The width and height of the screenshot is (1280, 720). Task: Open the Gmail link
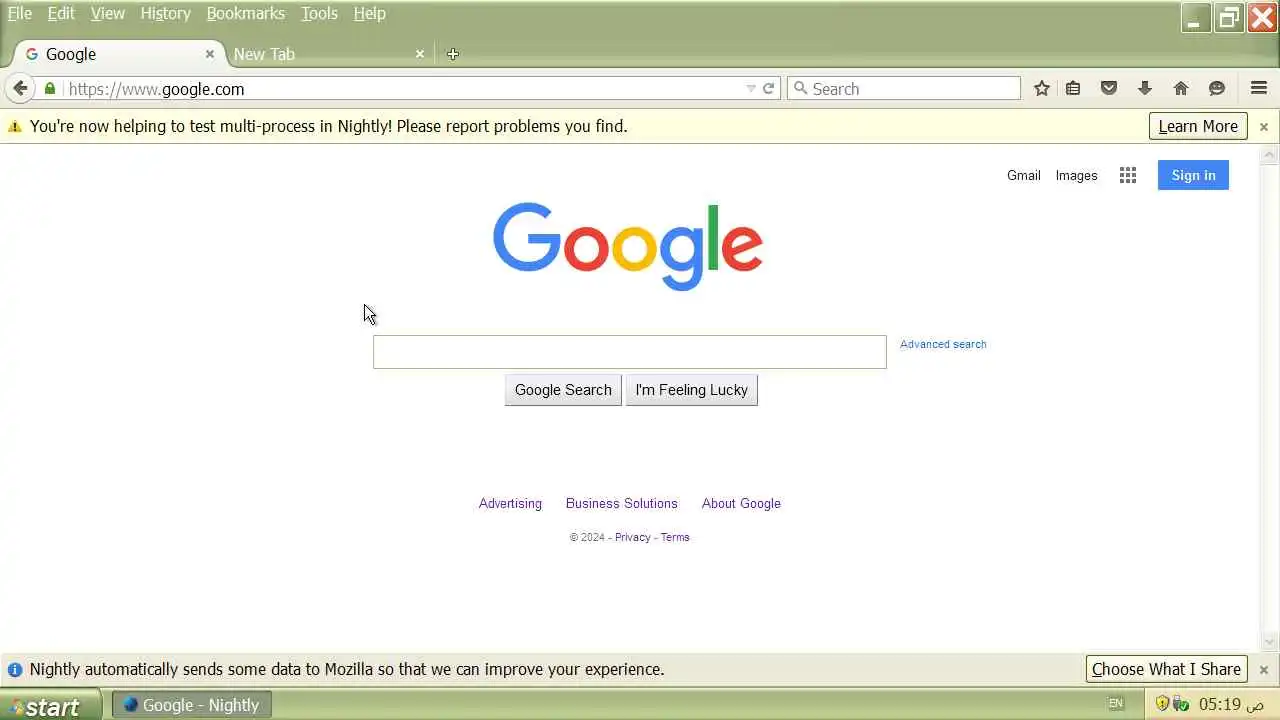[1024, 175]
